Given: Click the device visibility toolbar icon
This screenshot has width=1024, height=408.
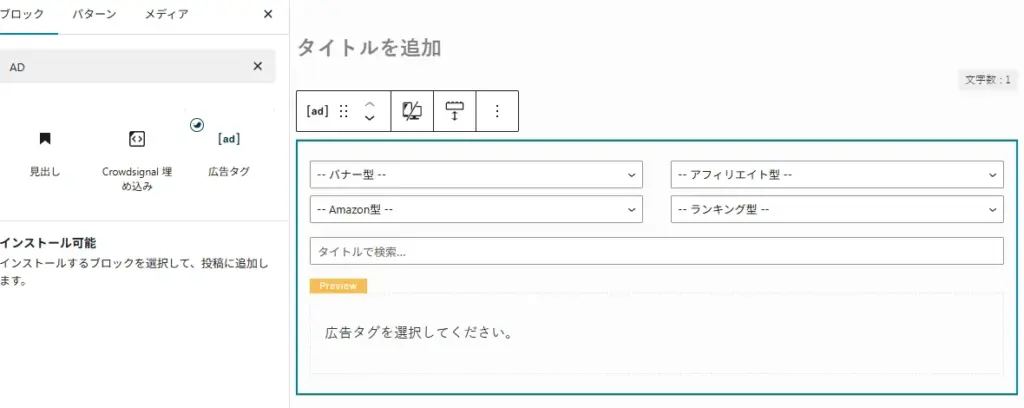Looking at the screenshot, I should (412, 111).
